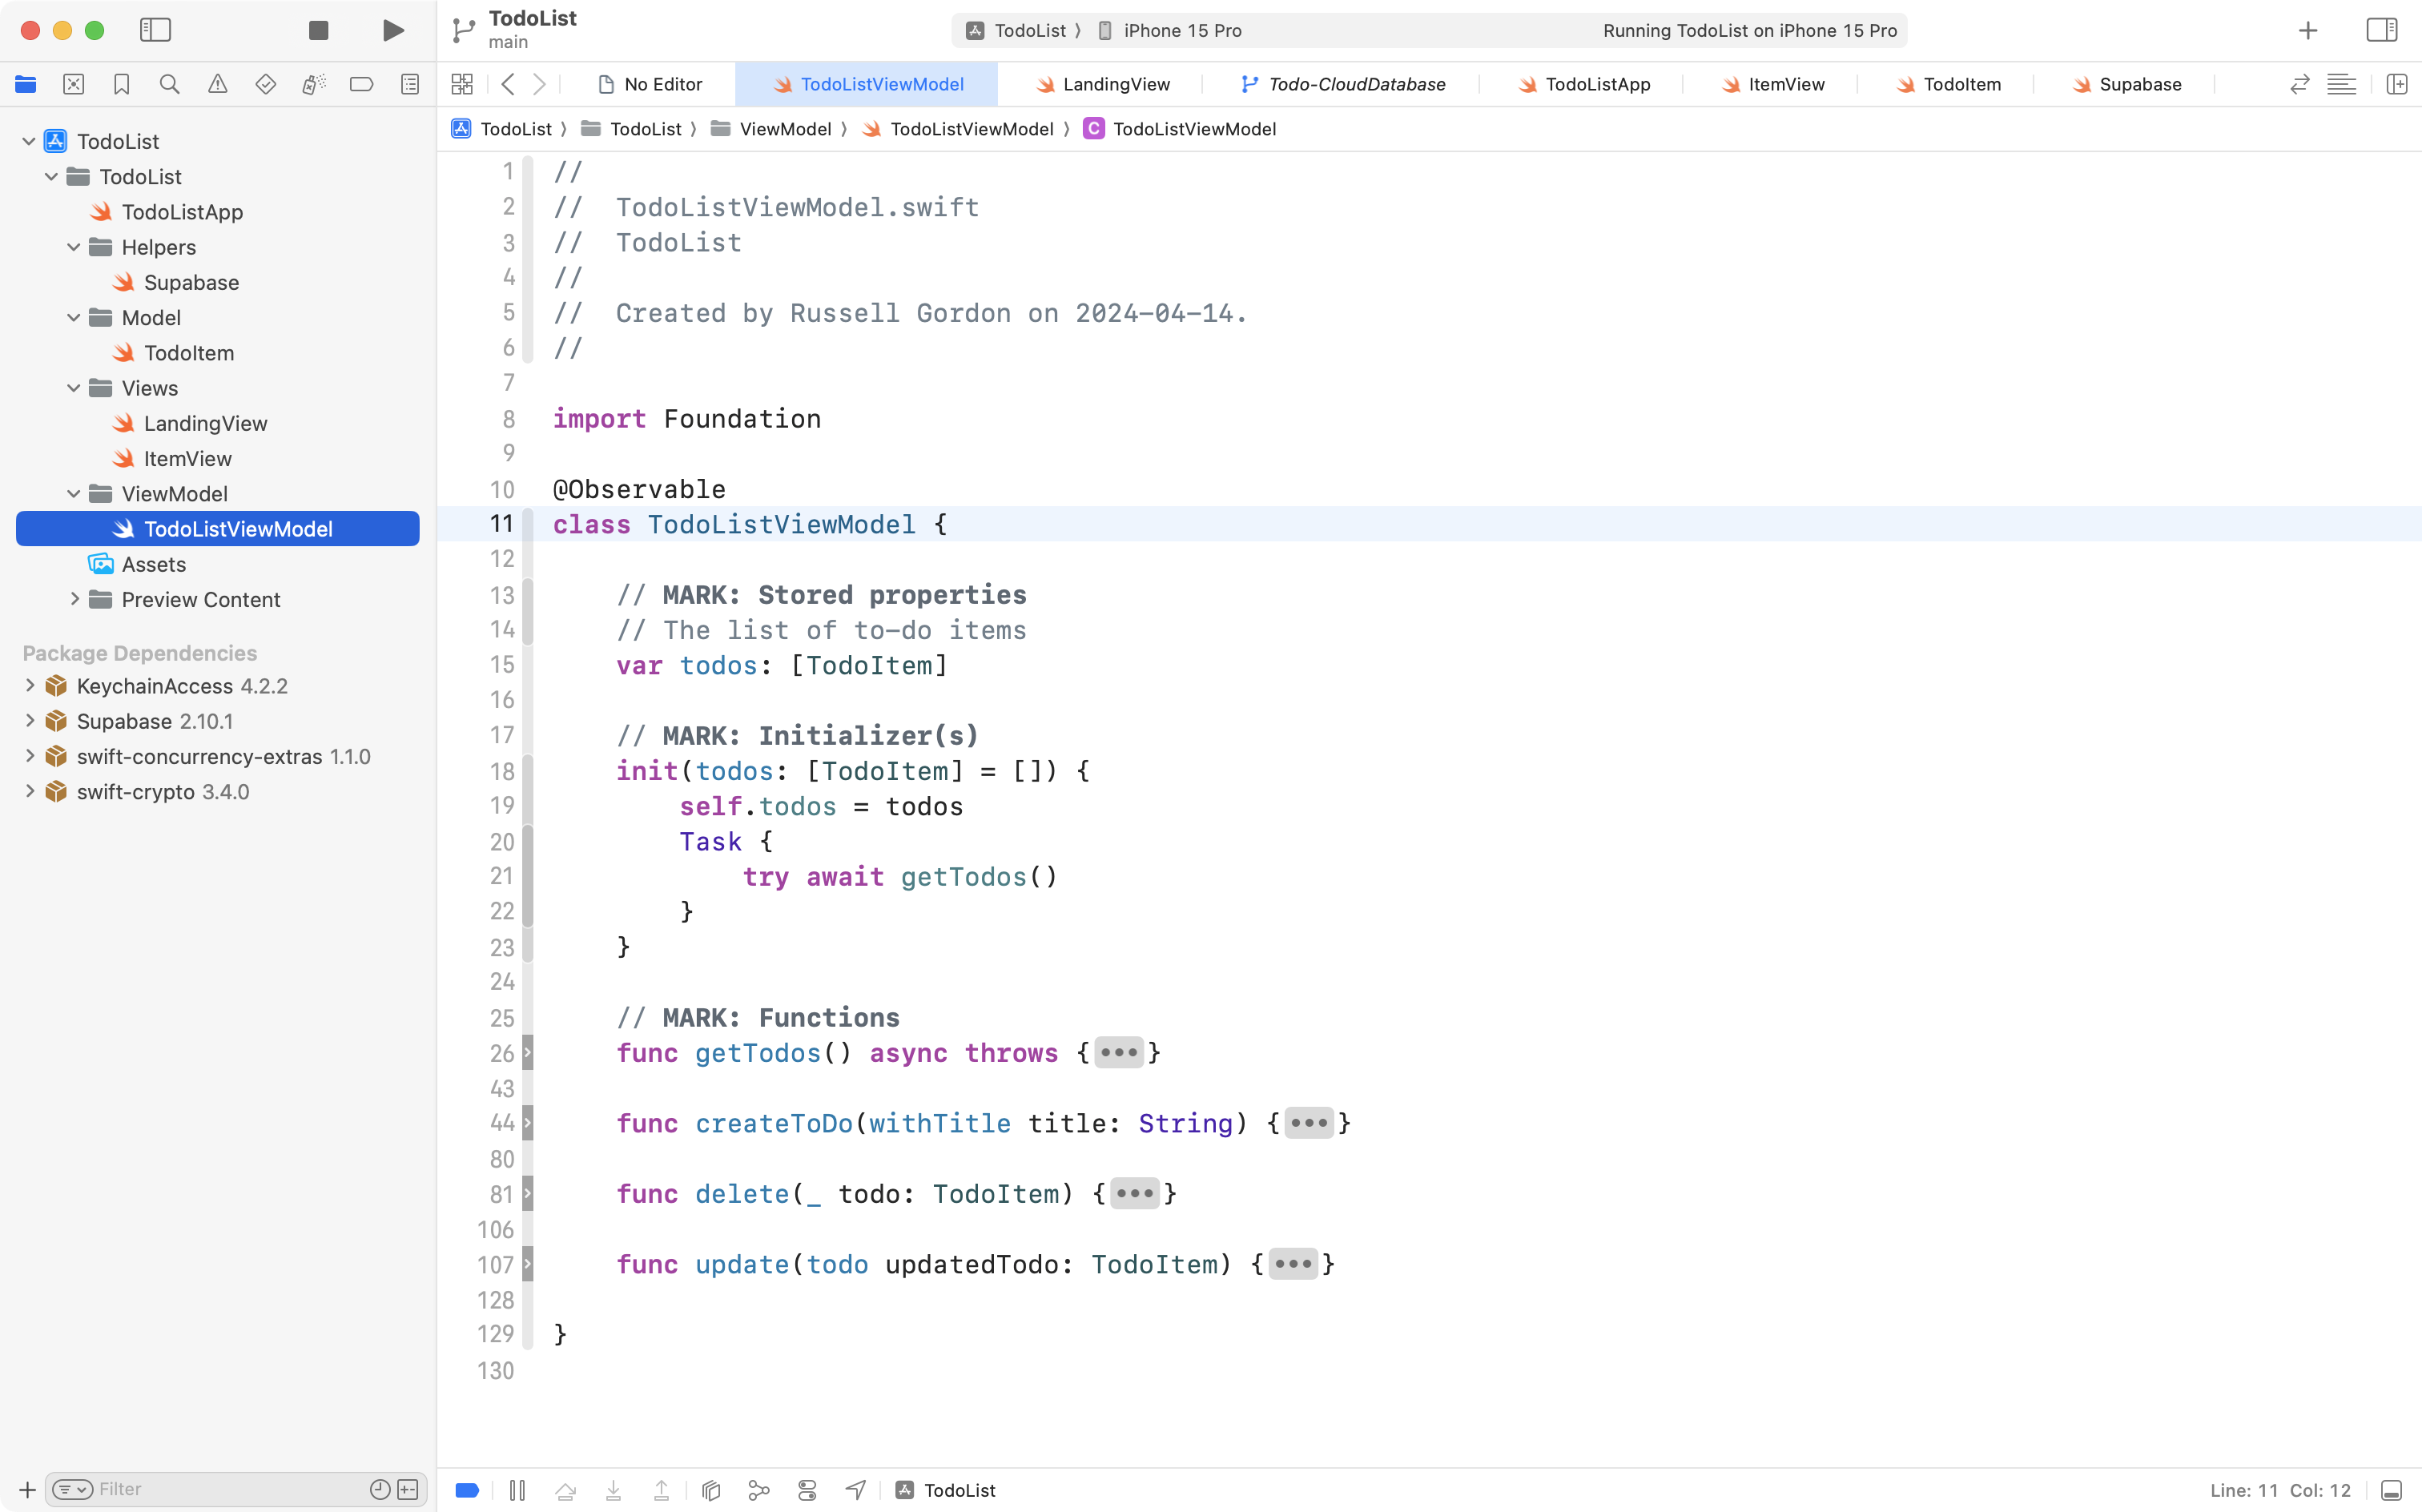Open the Environment Overrides panel
This screenshot has width=2422, height=1512.
coord(807,1489)
